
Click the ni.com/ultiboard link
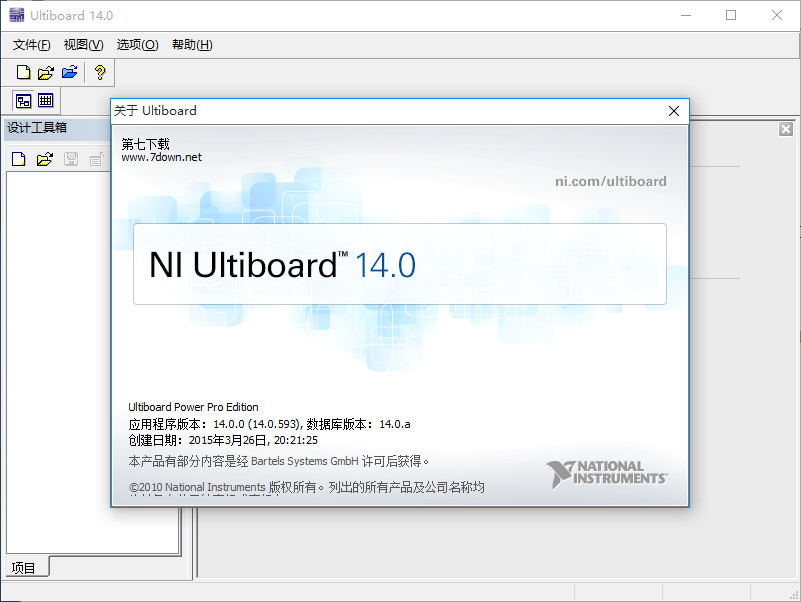pyautogui.click(x=610, y=181)
